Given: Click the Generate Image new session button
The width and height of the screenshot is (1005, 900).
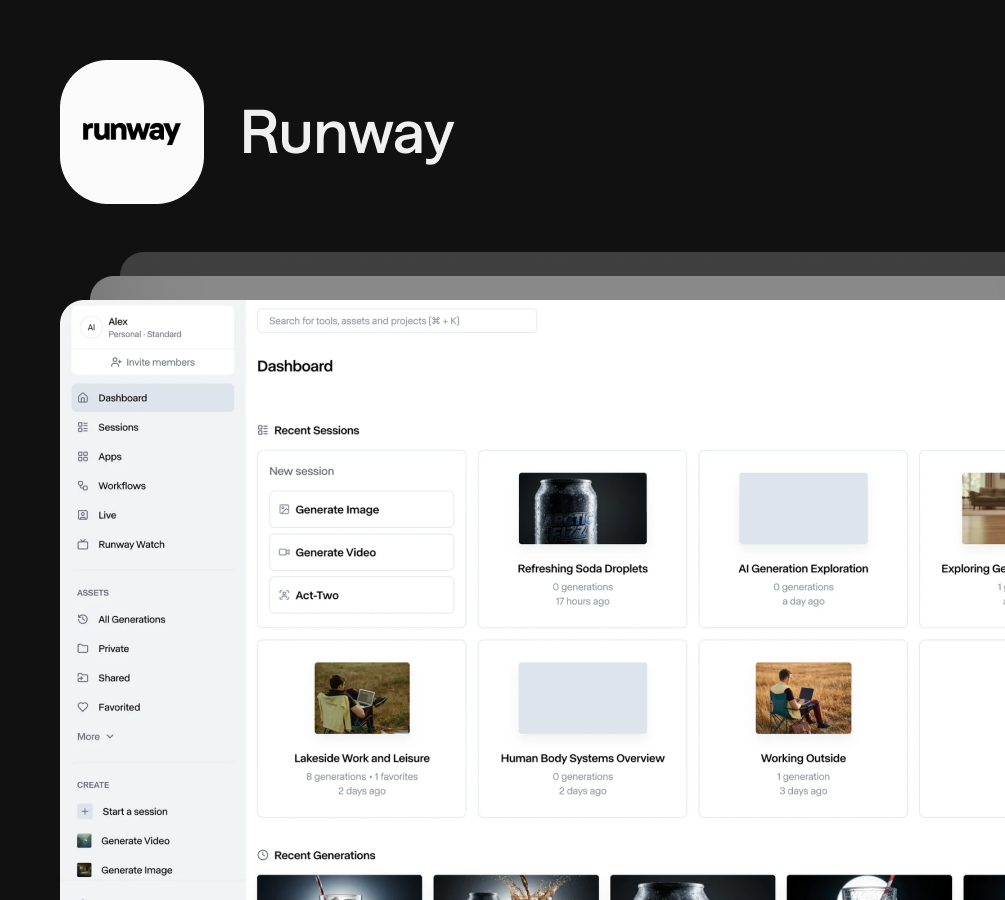Looking at the screenshot, I should [x=361, y=510].
